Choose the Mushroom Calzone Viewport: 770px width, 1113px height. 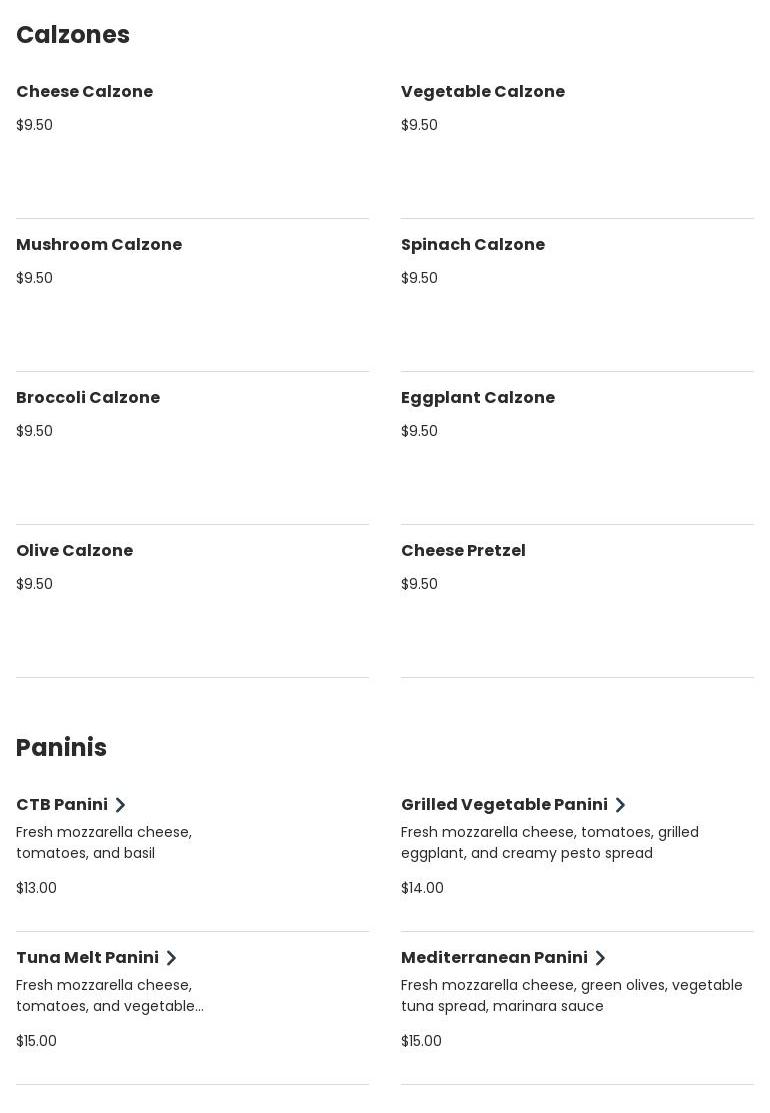(x=99, y=245)
